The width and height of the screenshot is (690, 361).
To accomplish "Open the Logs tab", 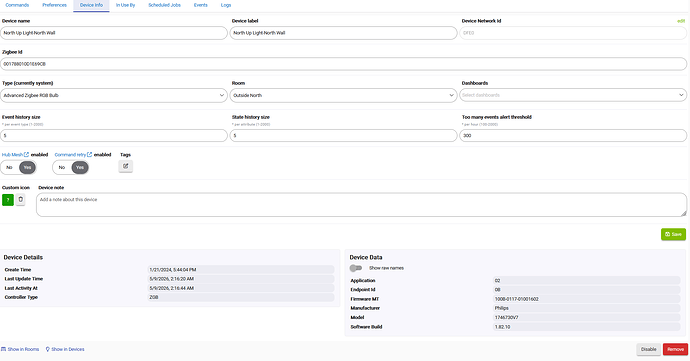I will point(226,5).
